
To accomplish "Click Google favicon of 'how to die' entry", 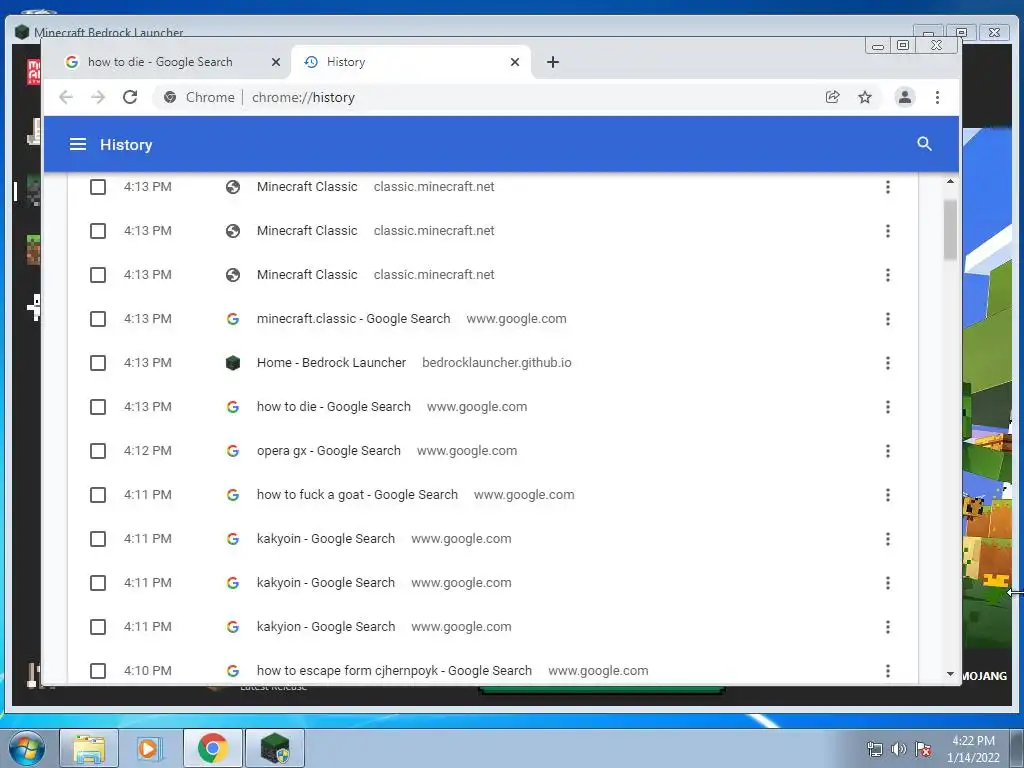I will coord(232,407).
